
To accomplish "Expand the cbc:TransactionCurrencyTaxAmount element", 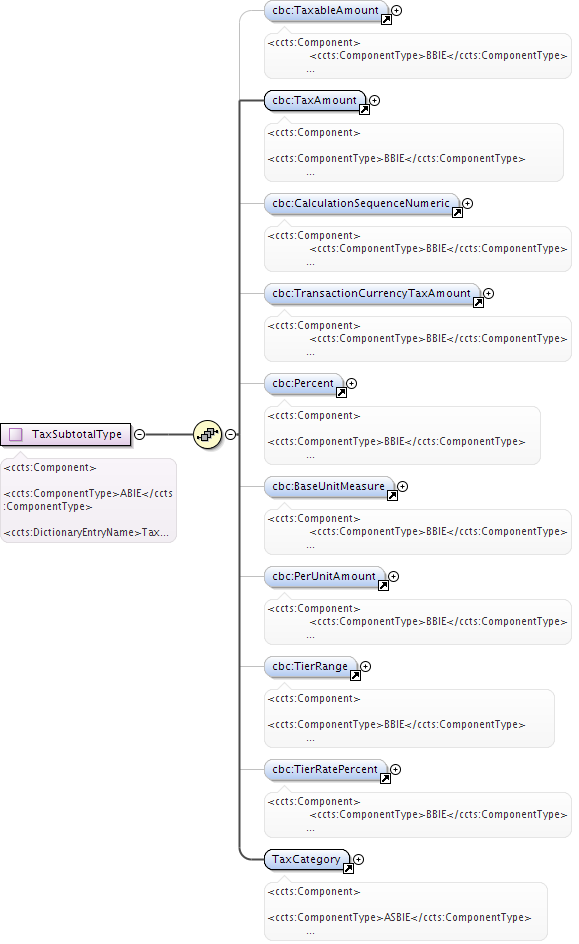I will [489, 293].
